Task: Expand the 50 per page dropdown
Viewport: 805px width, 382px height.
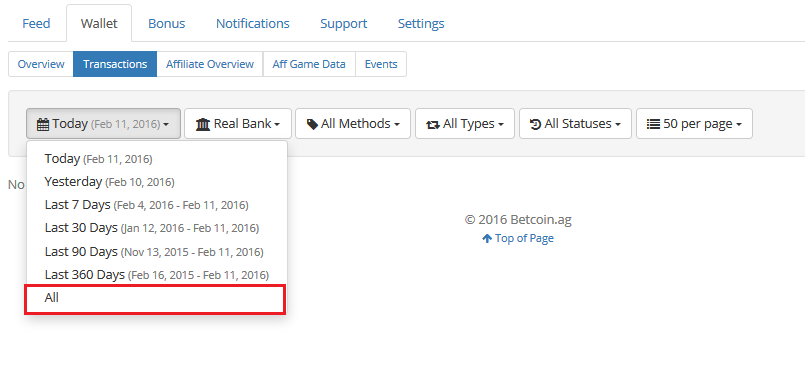Action: point(694,123)
